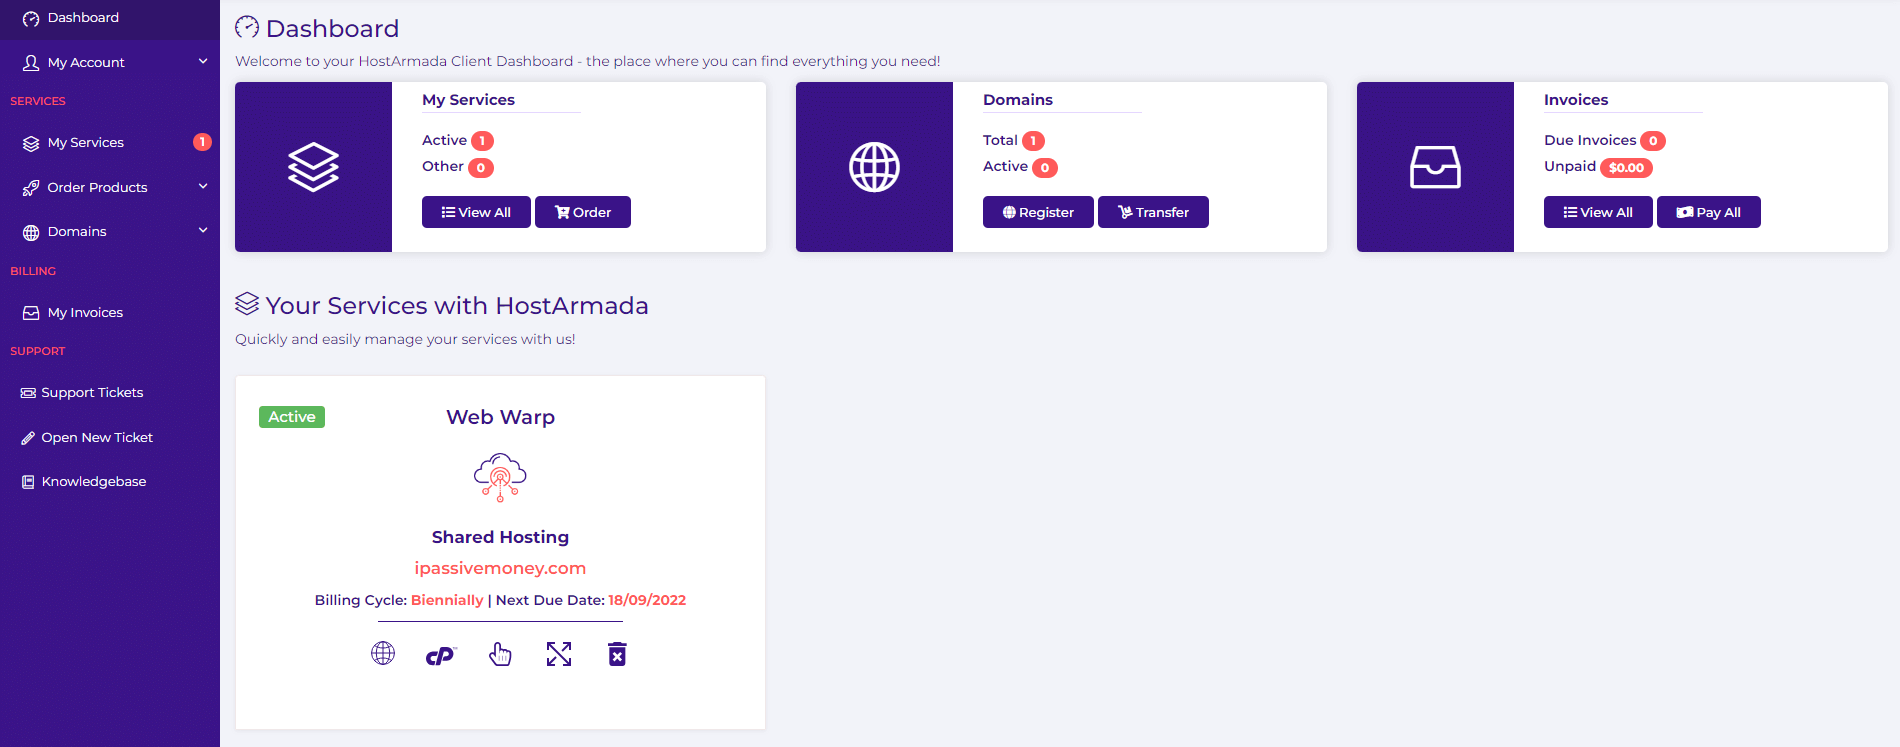Click the Open New Ticket pencil icon

pos(28,438)
